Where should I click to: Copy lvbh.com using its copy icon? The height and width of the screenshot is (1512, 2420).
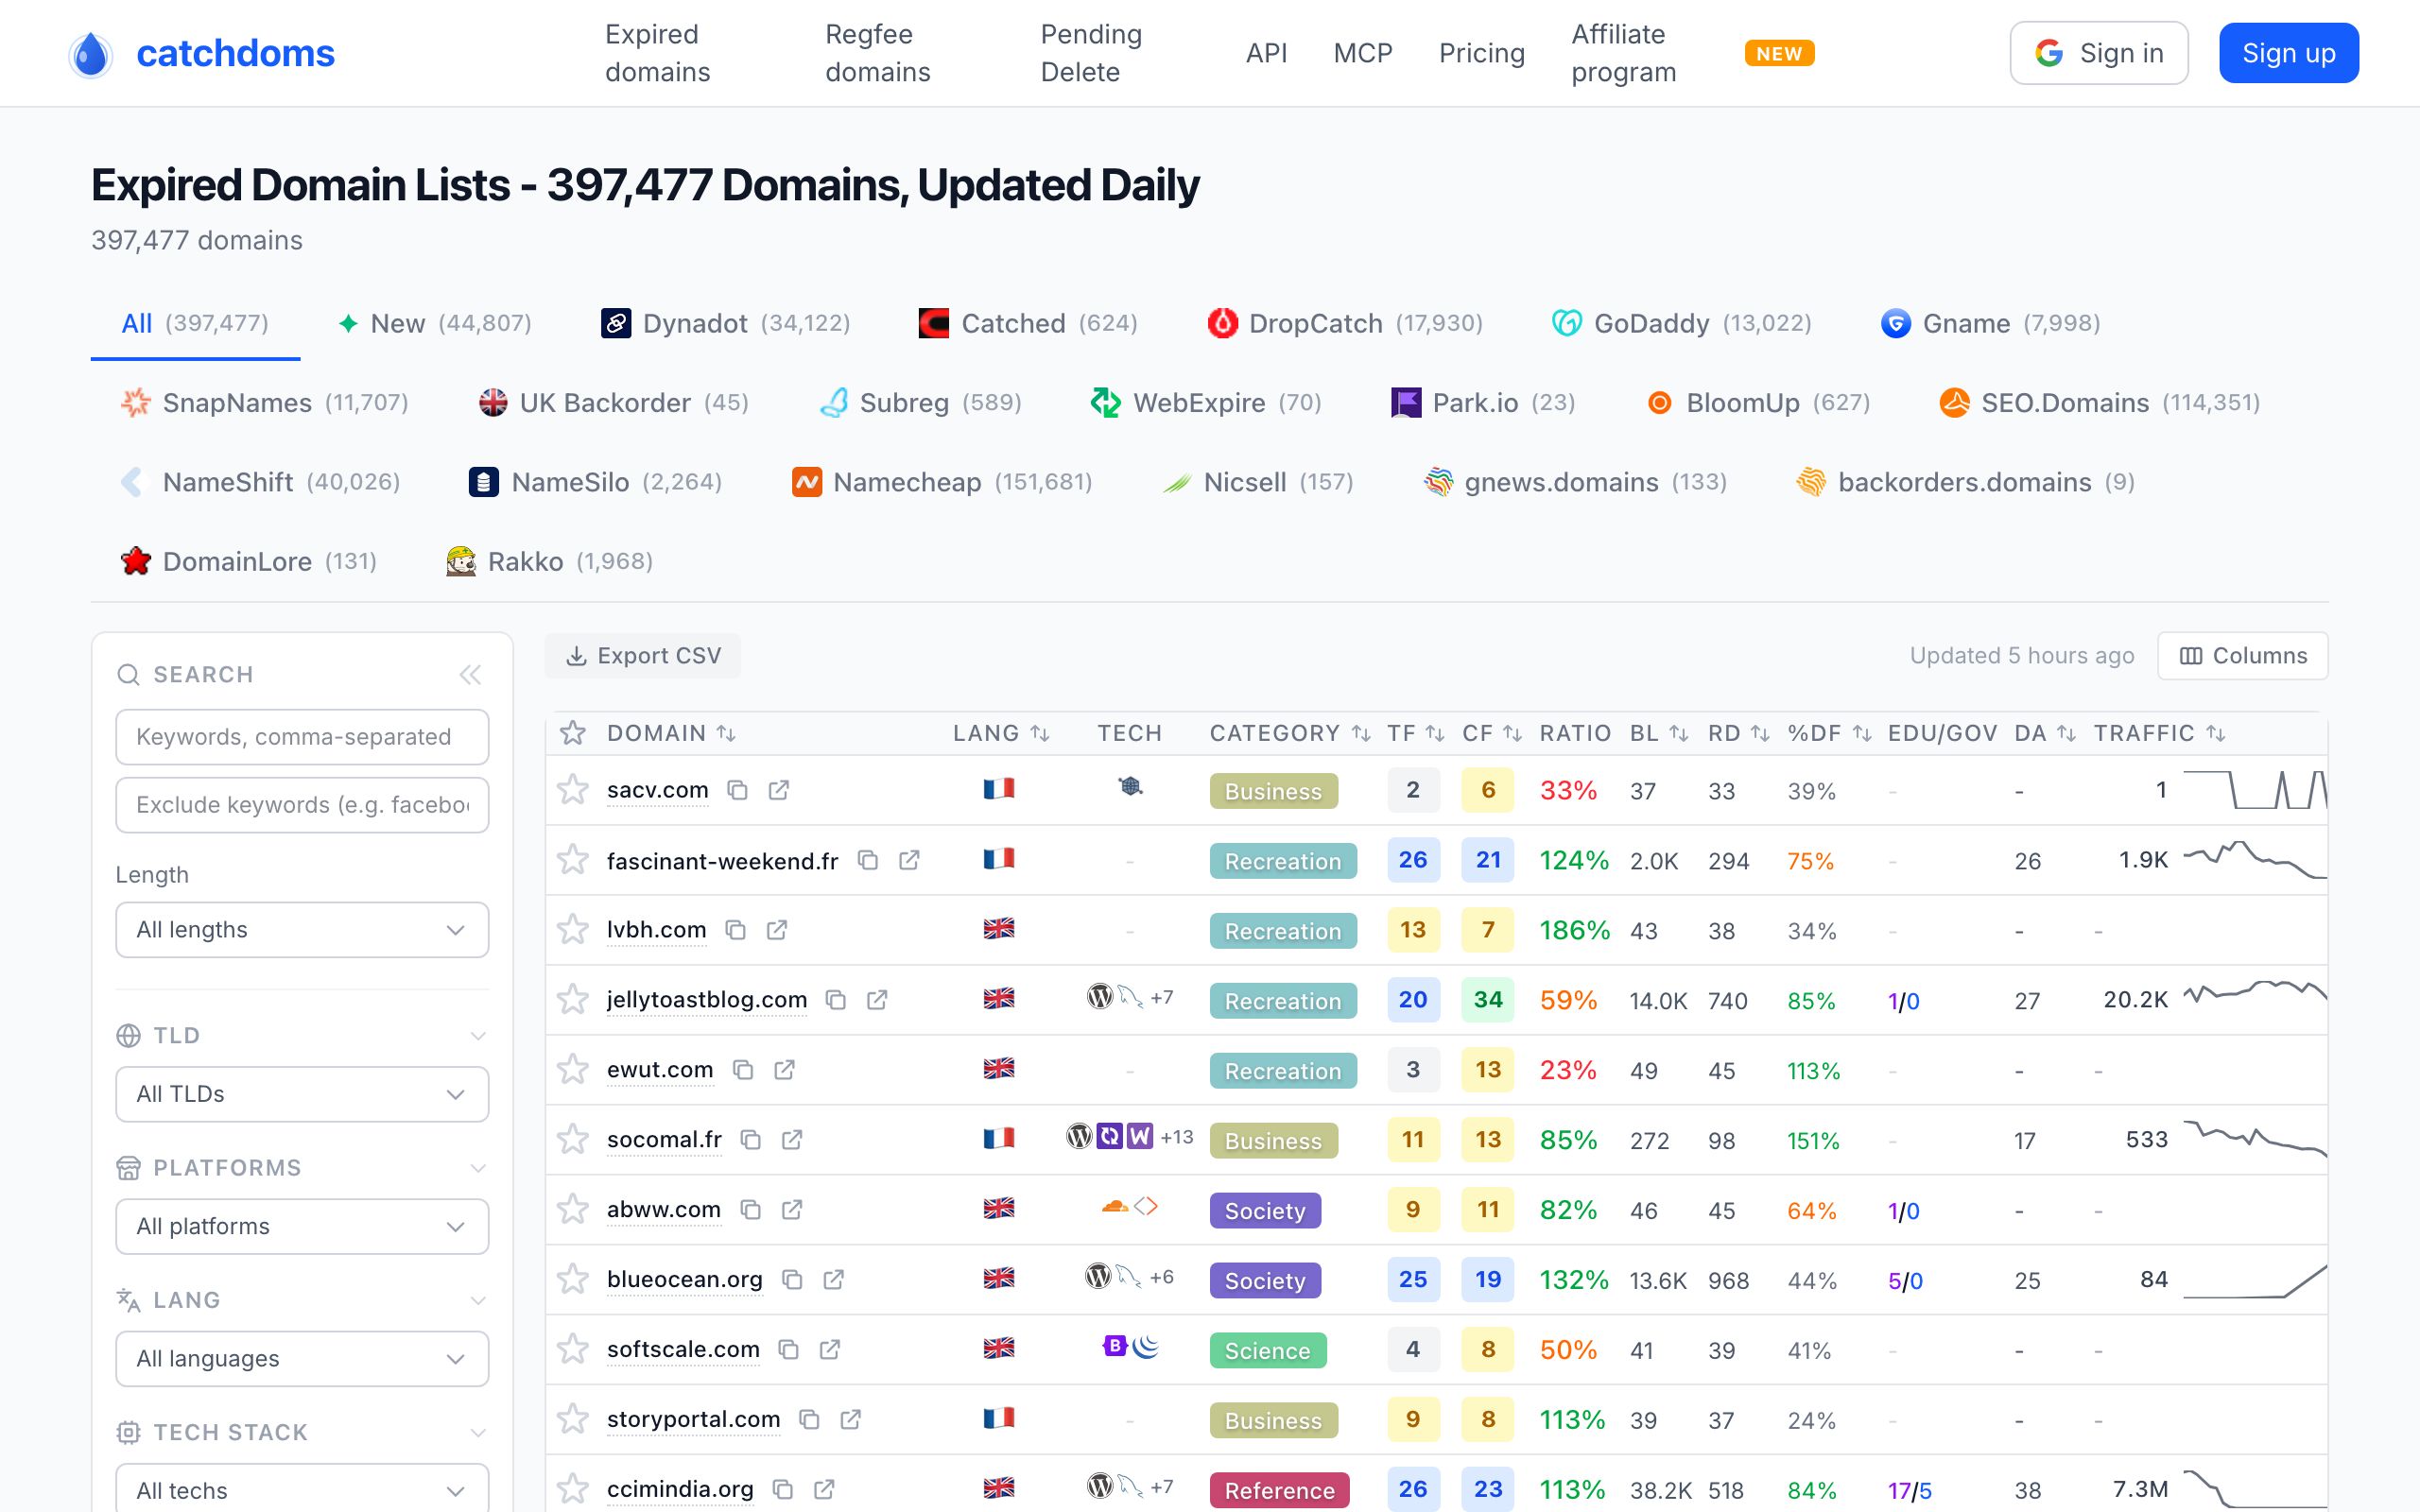[736, 930]
